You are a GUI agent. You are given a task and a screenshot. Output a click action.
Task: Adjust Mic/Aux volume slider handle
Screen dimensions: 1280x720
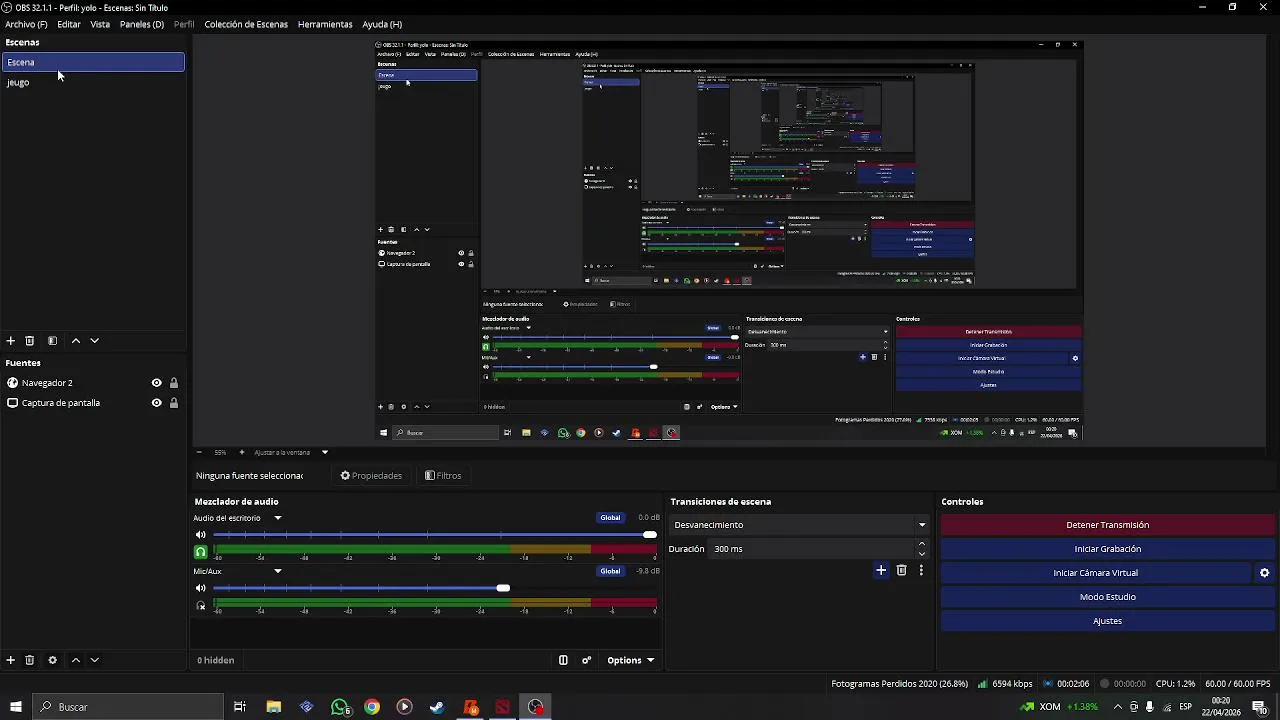[x=503, y=588]
